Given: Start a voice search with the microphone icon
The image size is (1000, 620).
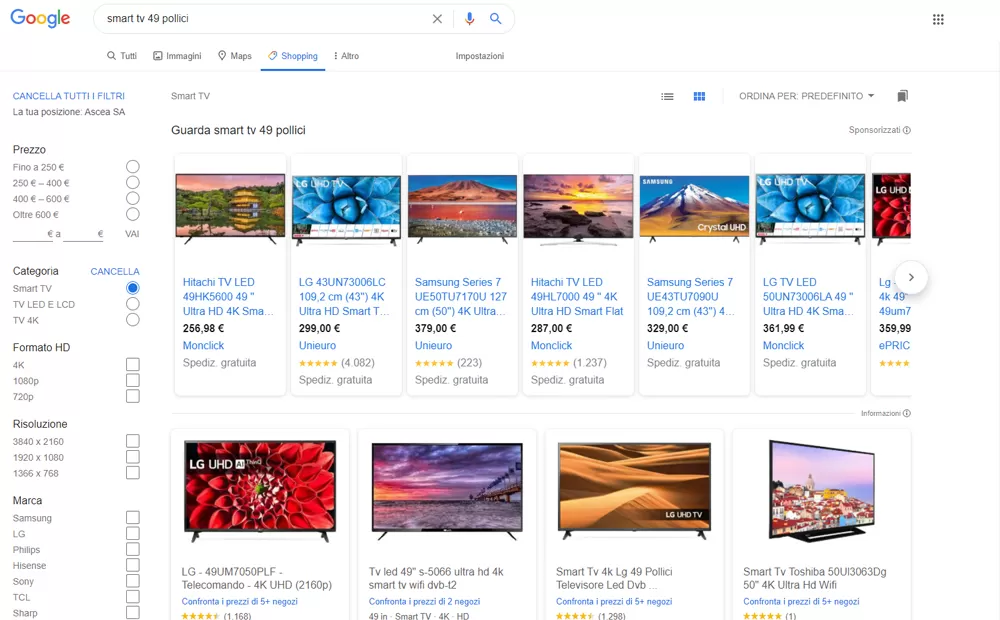Looking at the screenshot, I should click(470, 18).
